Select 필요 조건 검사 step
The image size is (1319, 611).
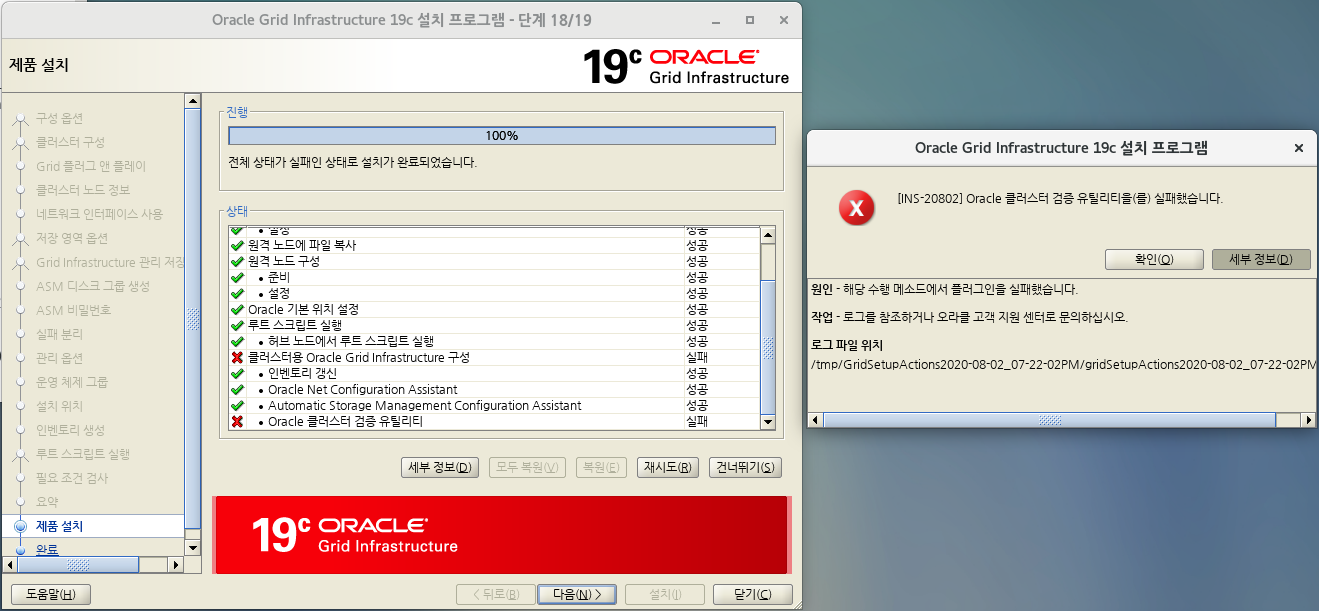72,478
